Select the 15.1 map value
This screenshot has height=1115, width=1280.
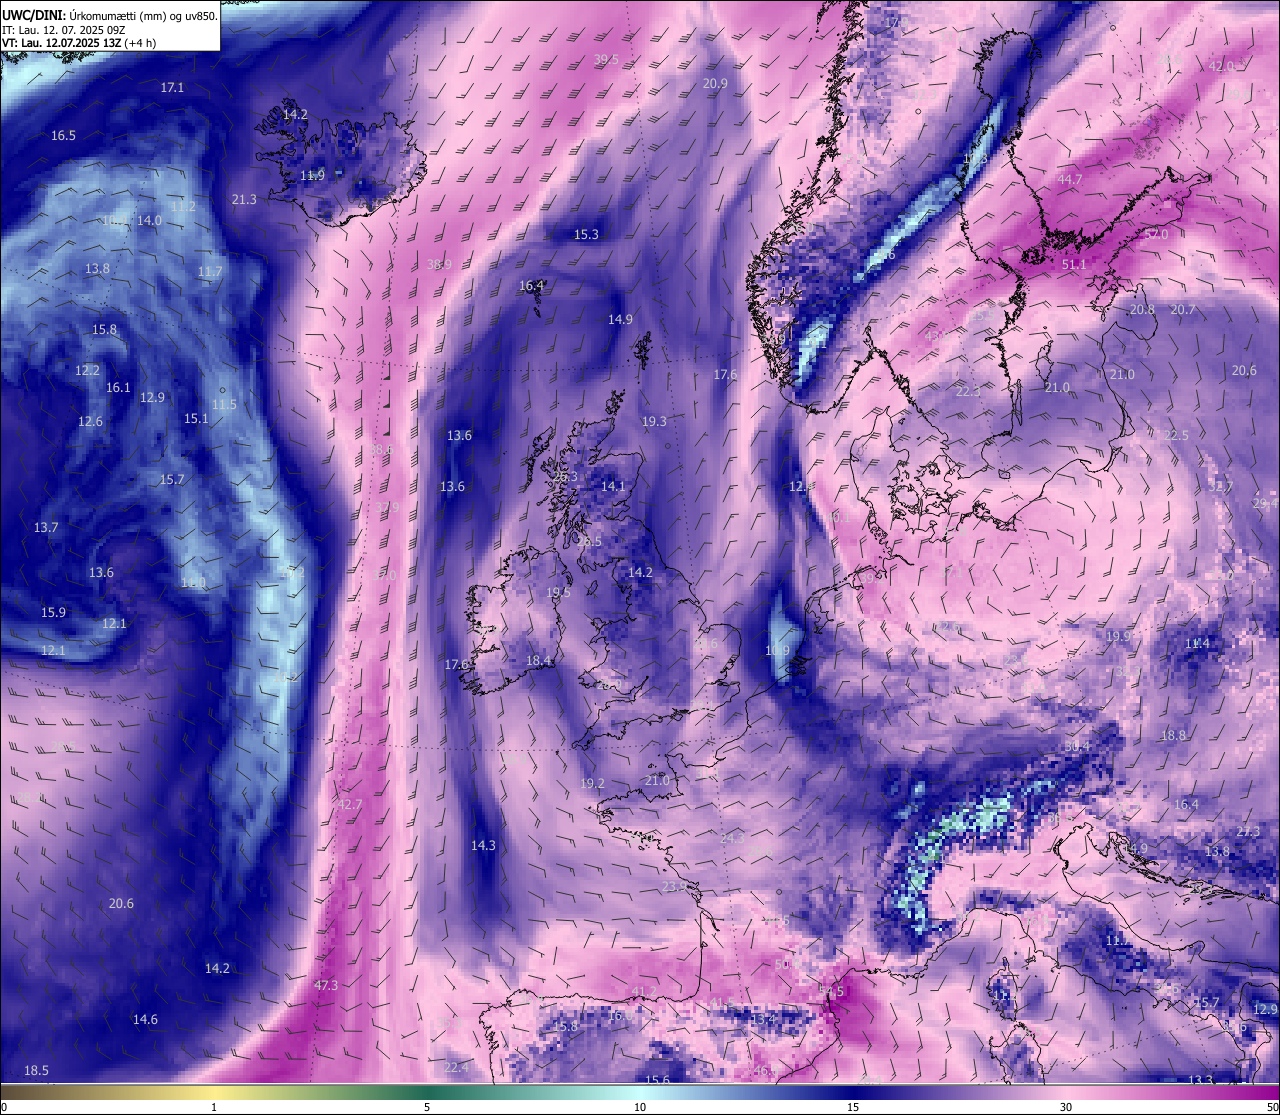click(196, 419)
